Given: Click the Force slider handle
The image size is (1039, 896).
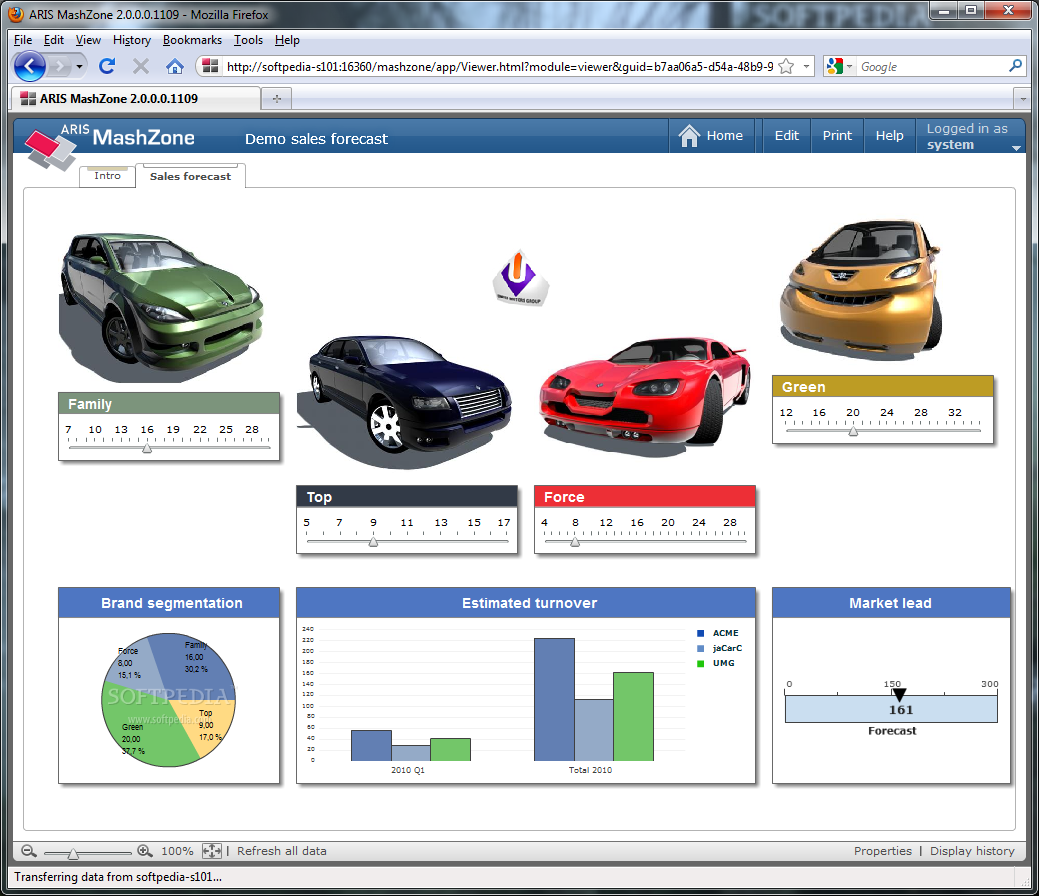Looking at the screenshot, I should pos(575,542).
